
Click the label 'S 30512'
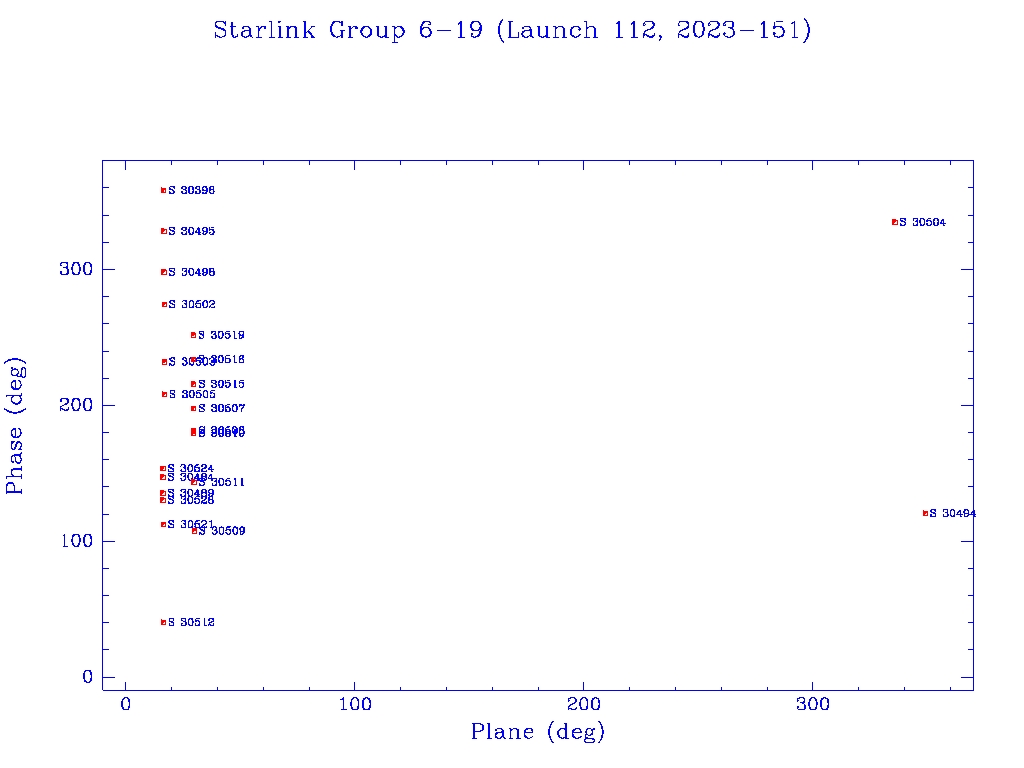[x=191, y=622]
